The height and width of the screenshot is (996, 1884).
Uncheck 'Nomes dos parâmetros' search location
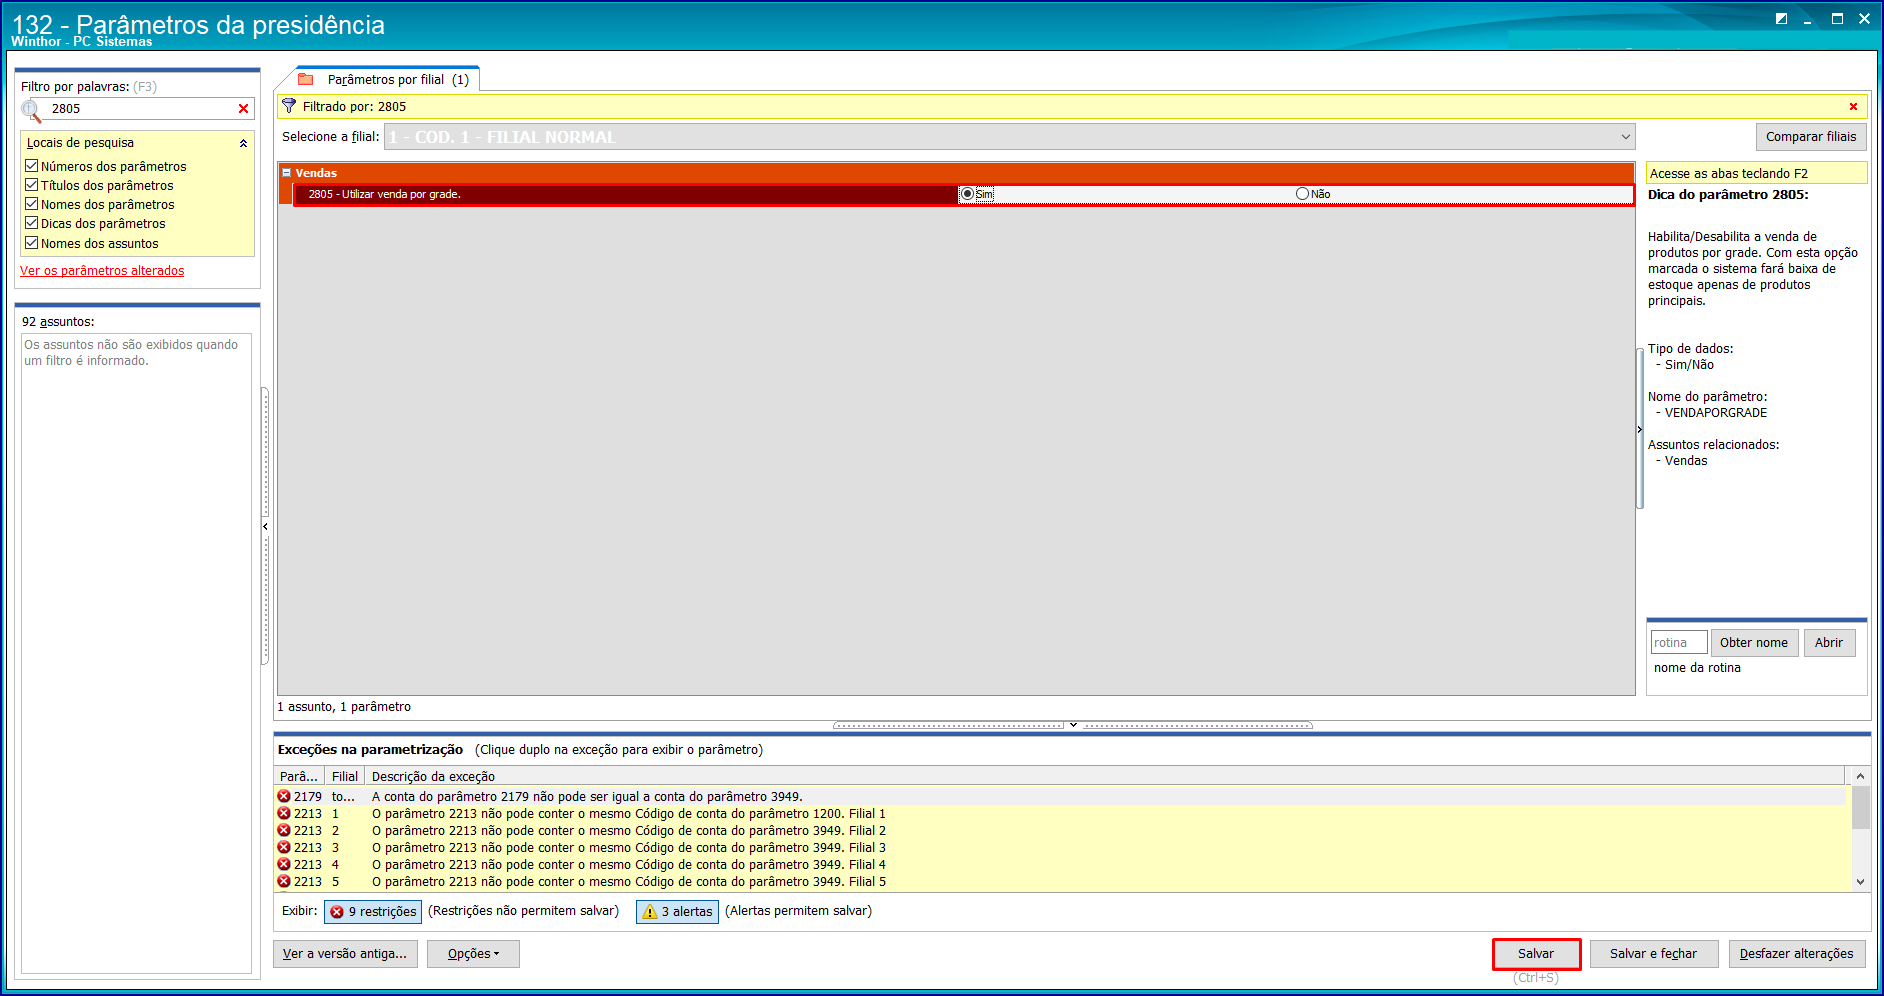tap(32, 204)
